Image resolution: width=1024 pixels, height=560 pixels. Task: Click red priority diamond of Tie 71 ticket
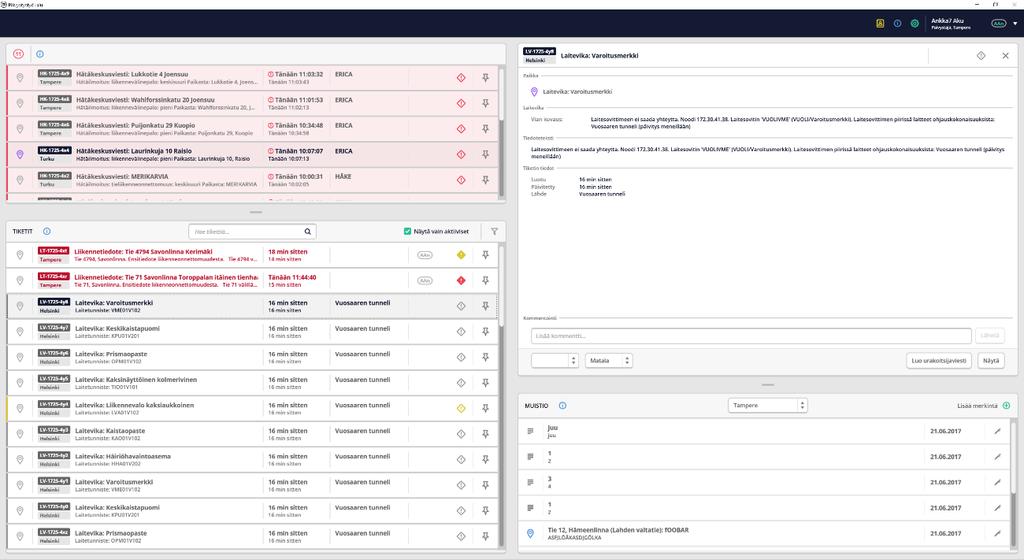coord(461,280)
